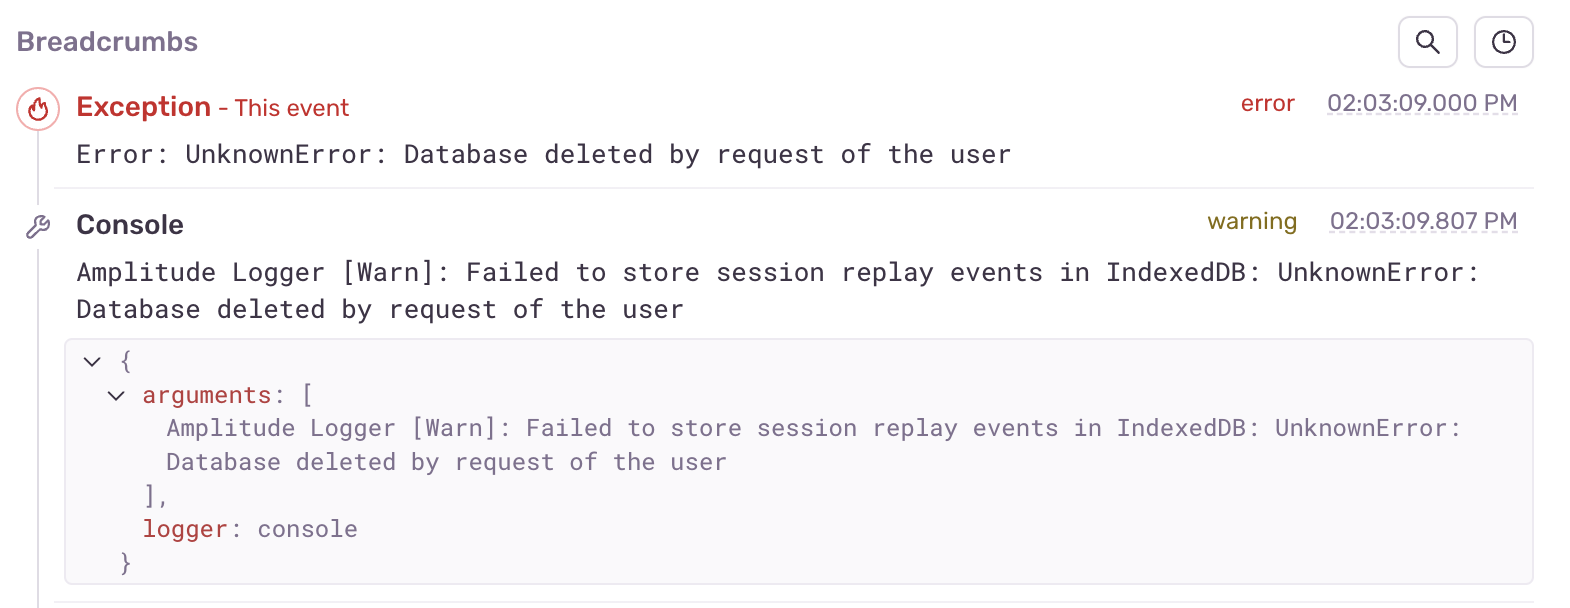The image size is (1570, 608).
Task: Click the console logger value
Action: [x=307, y=529]
